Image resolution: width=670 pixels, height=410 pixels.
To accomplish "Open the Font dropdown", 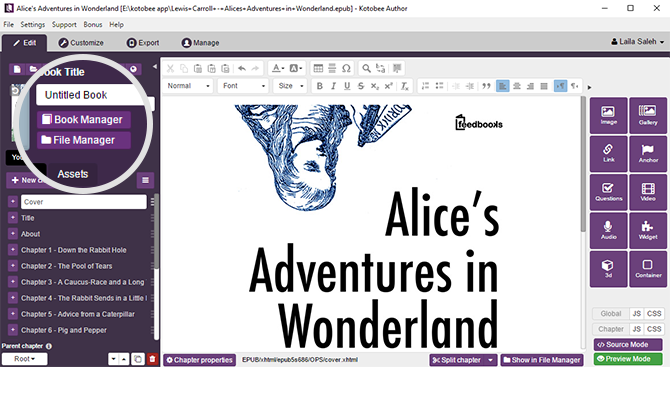I will point(243,86).
